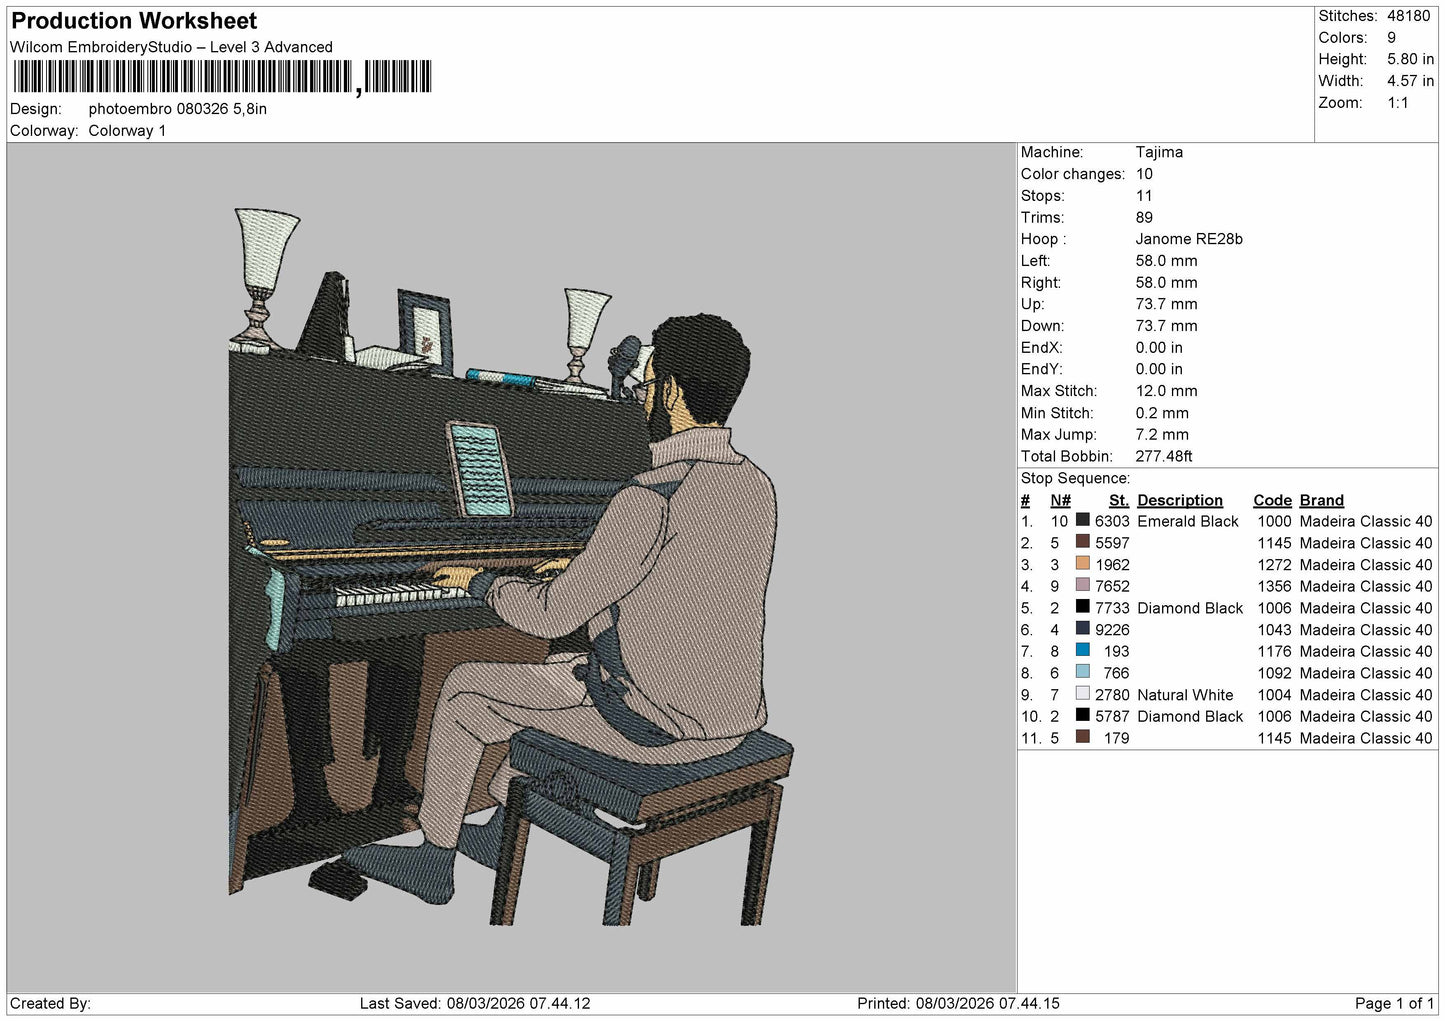Screen dimensions: 1445x1021
Task: Select the Natural White thread swatch
Action: point(1082,694)
